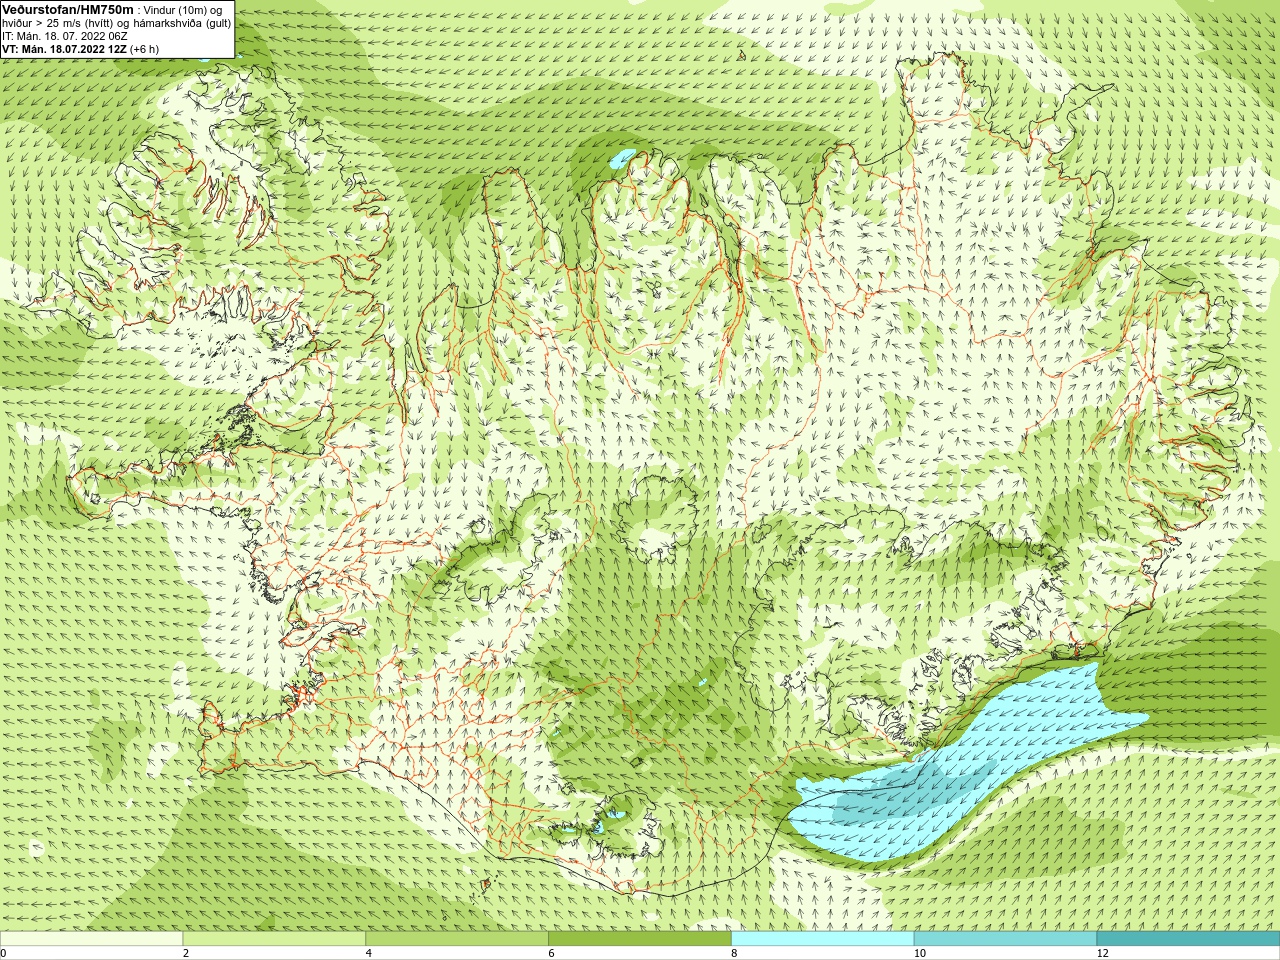Viewport: 1280px width, 960px height.
Task: Click the IT: Mán. 18. 07. 2022 06Z line
Action: coord(65,35)
